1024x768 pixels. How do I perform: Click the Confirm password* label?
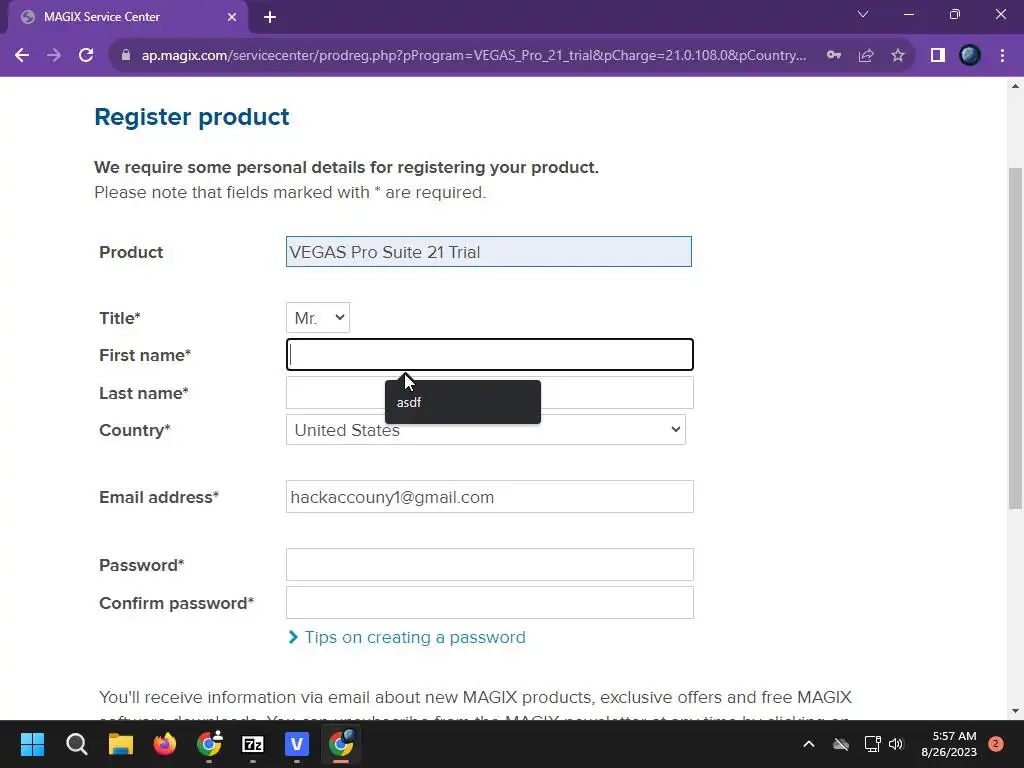point(176,603)
